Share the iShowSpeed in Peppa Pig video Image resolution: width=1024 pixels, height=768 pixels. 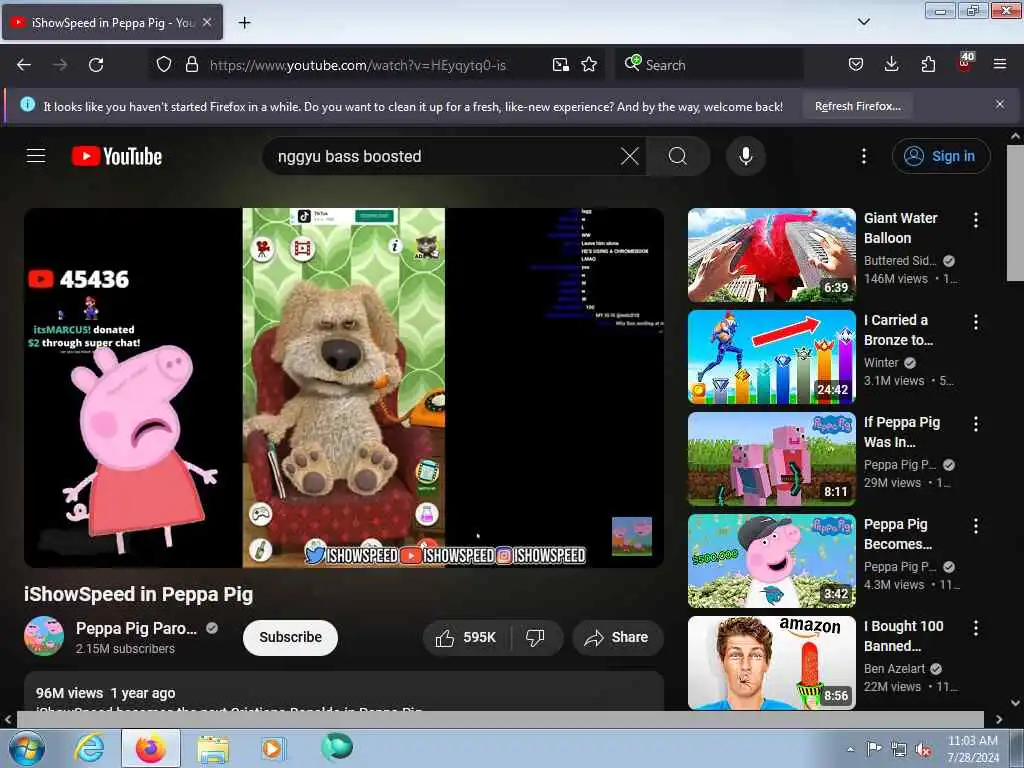(x=618, y=637)
